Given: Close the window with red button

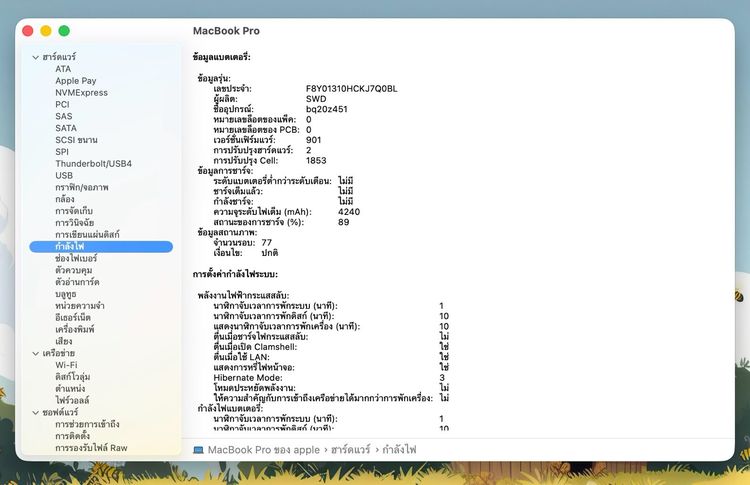Looking at the screenshot, I should click(28, 31).
